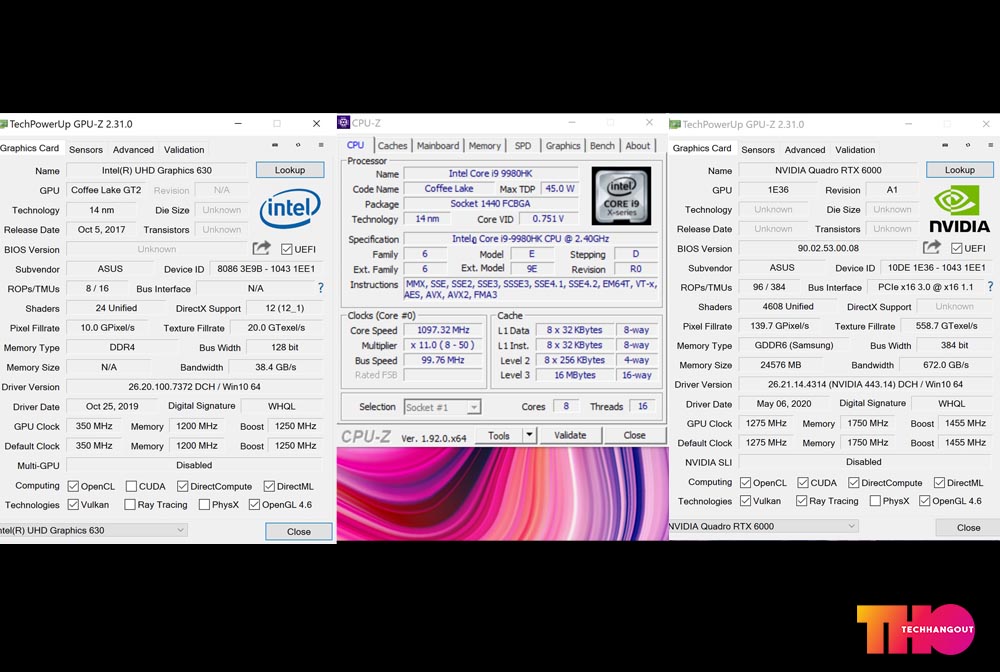
Task: Open the hamburger menu in Intel GPU-Z
Action: coord(321,145)
